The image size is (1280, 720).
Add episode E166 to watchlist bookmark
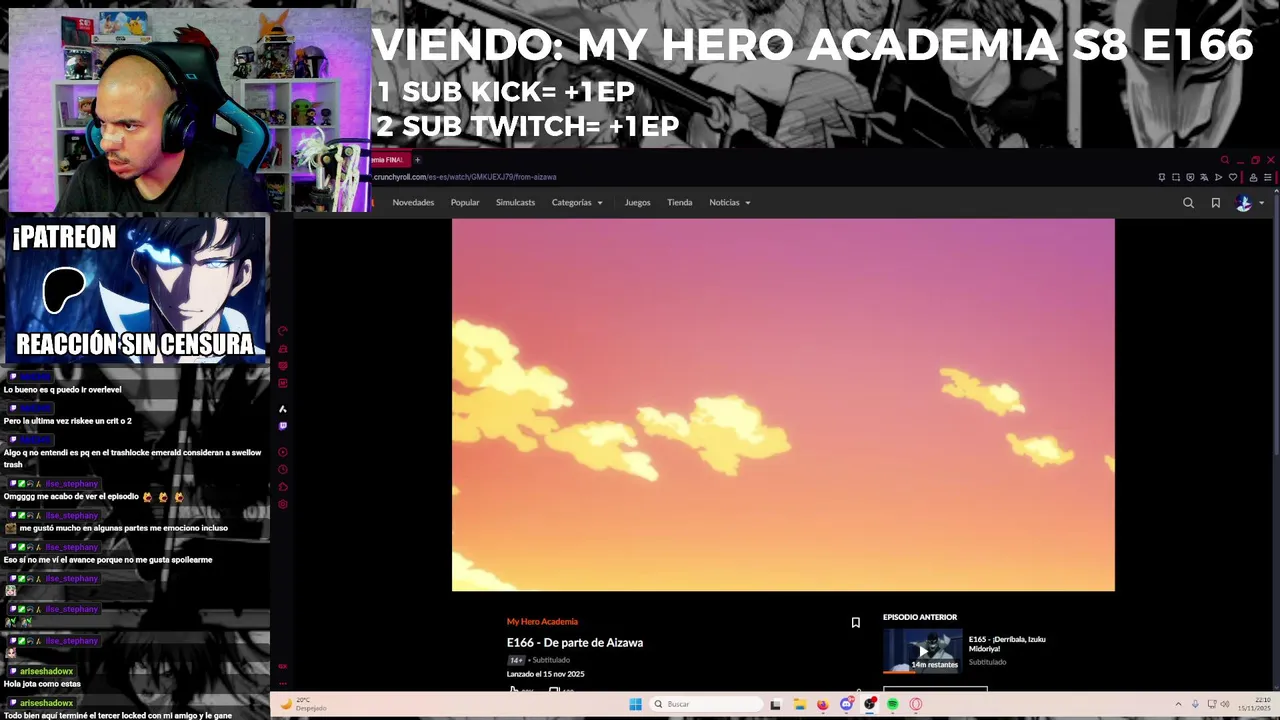[855, 623]
